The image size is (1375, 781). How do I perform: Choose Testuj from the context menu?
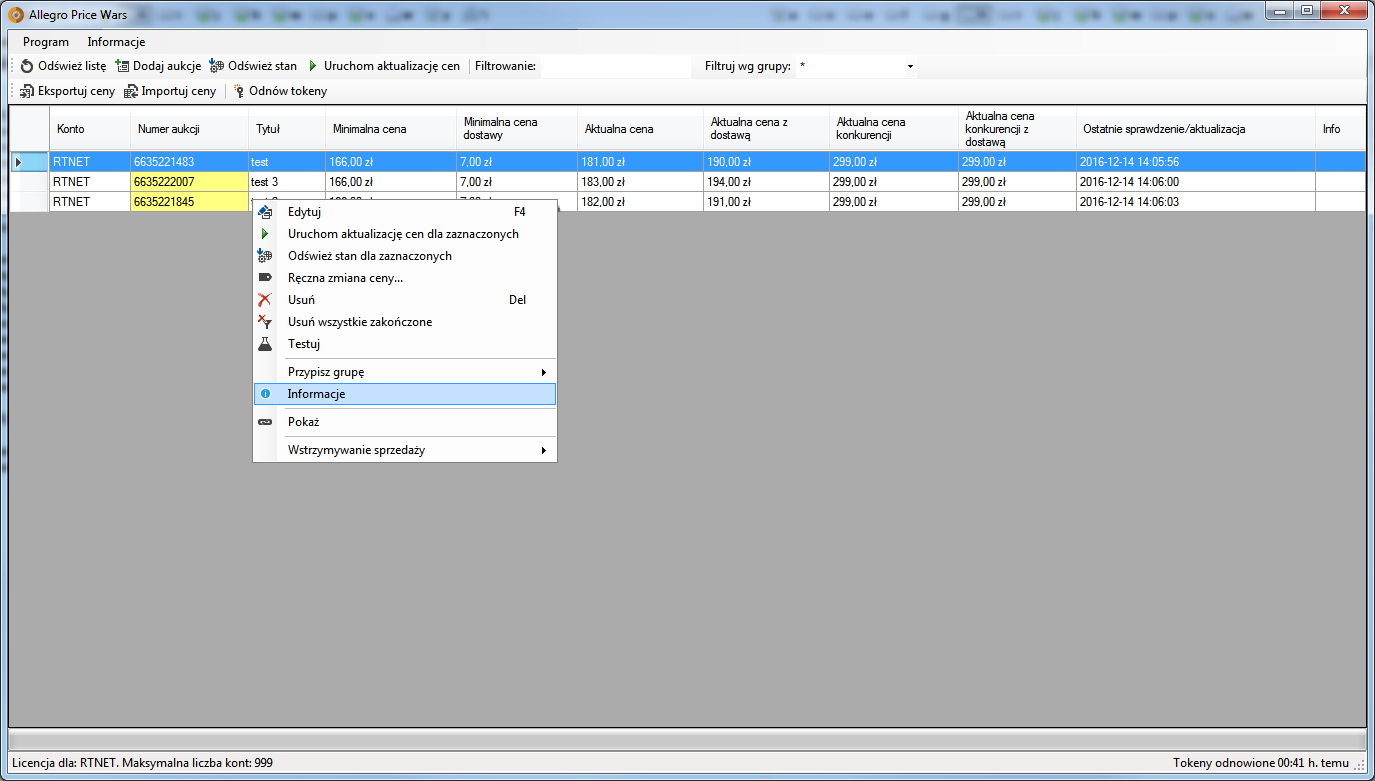click(405, 344)
